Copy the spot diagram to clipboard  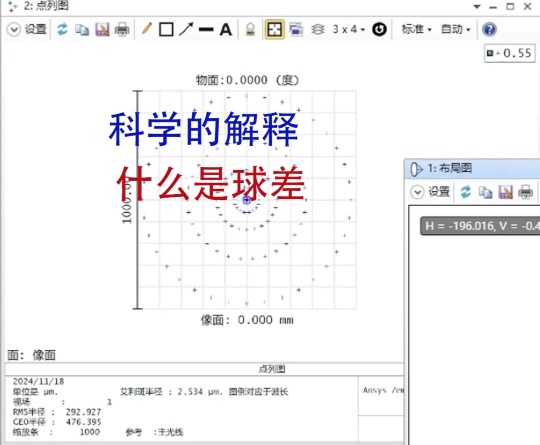coord(82,30)
